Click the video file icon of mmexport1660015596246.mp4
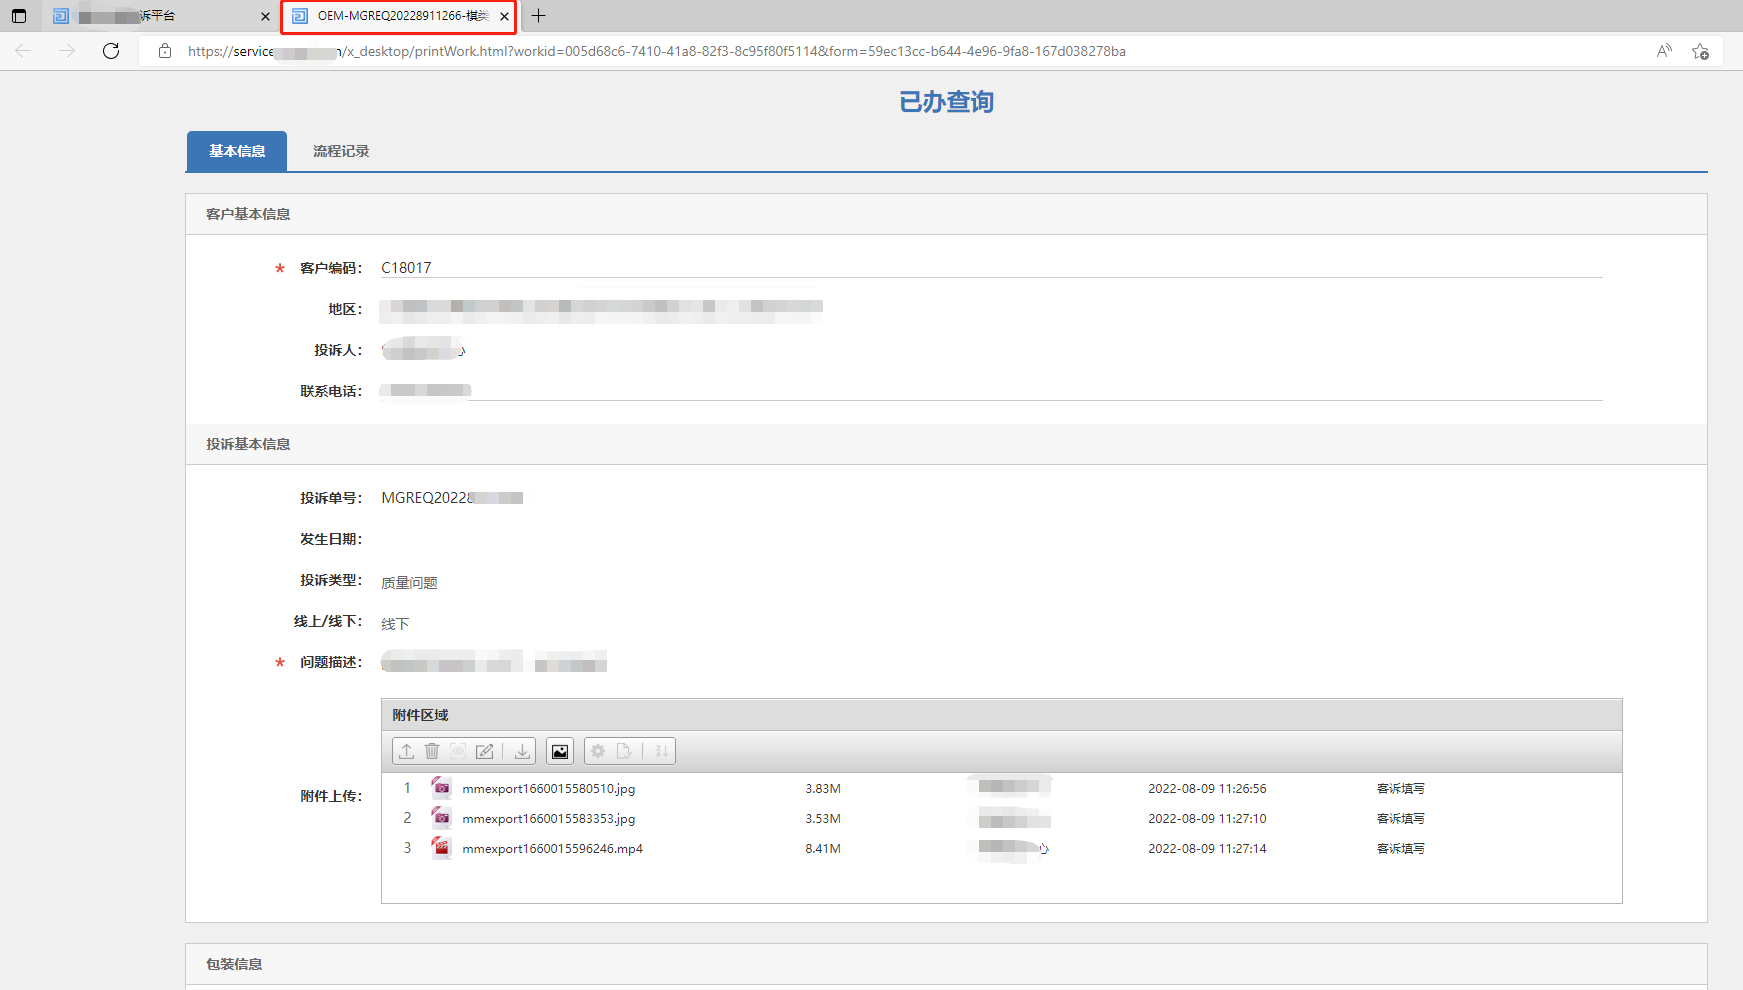The image size is (1743, 990). coord(441,848)
